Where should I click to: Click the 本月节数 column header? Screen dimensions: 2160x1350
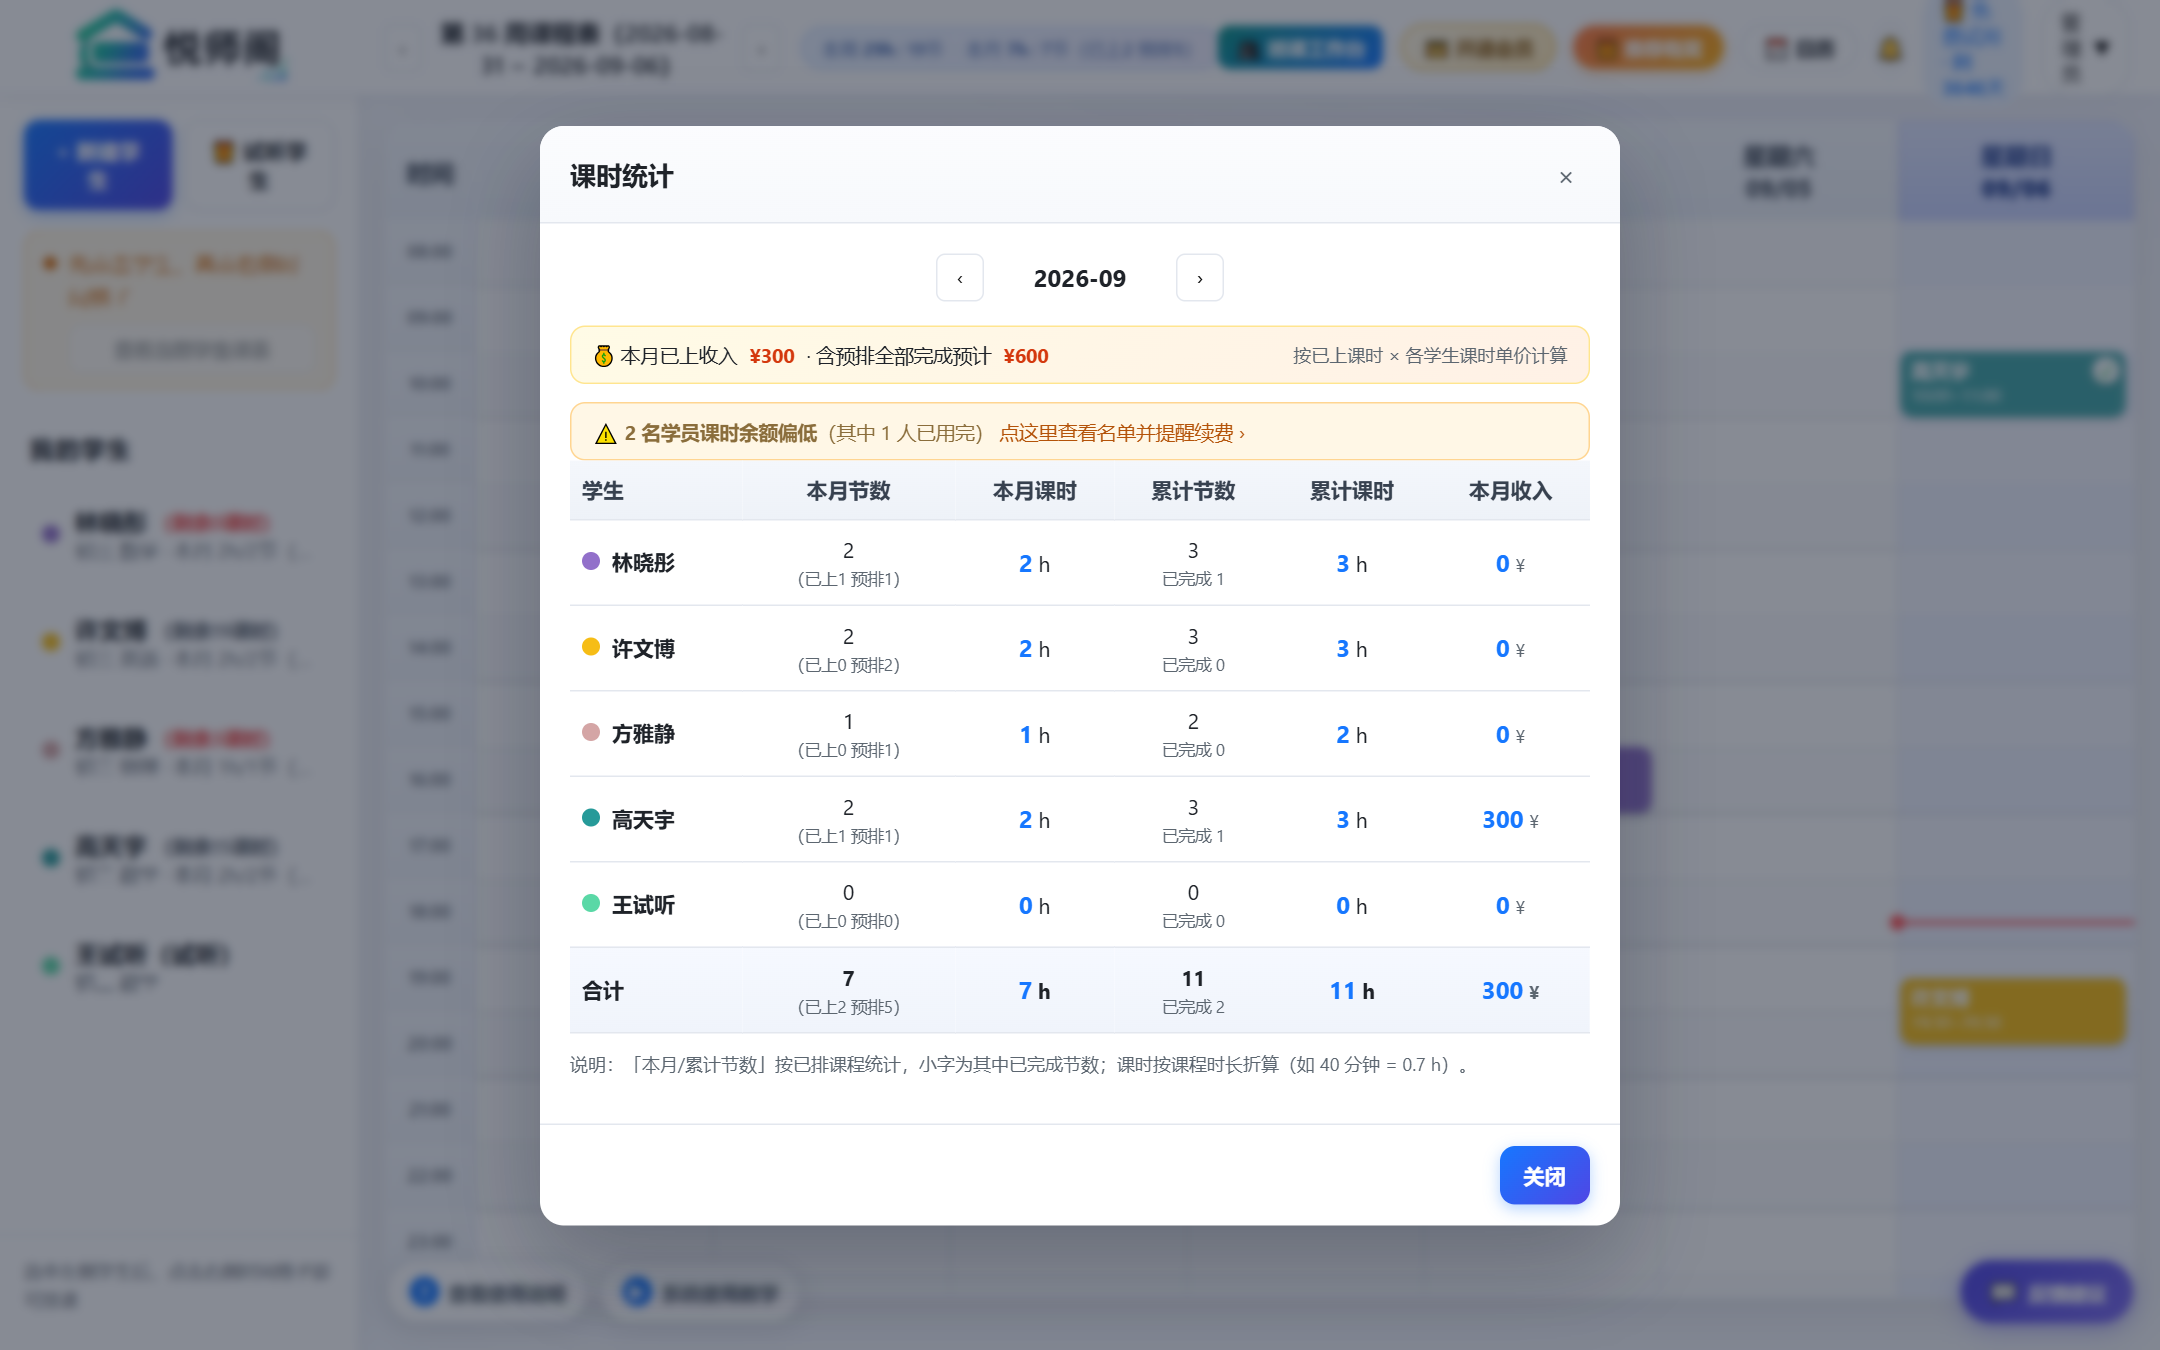click(848, 491)
